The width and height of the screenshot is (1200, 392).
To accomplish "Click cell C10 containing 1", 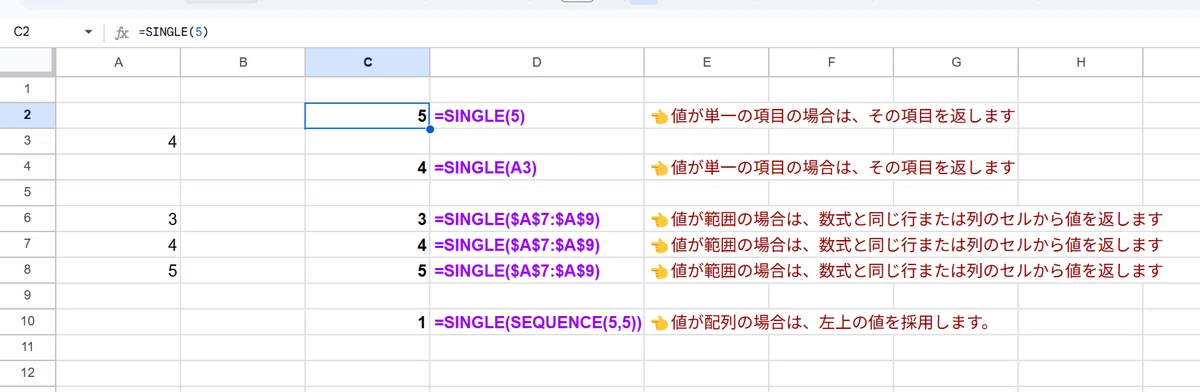I will click(x=367, y=322).
